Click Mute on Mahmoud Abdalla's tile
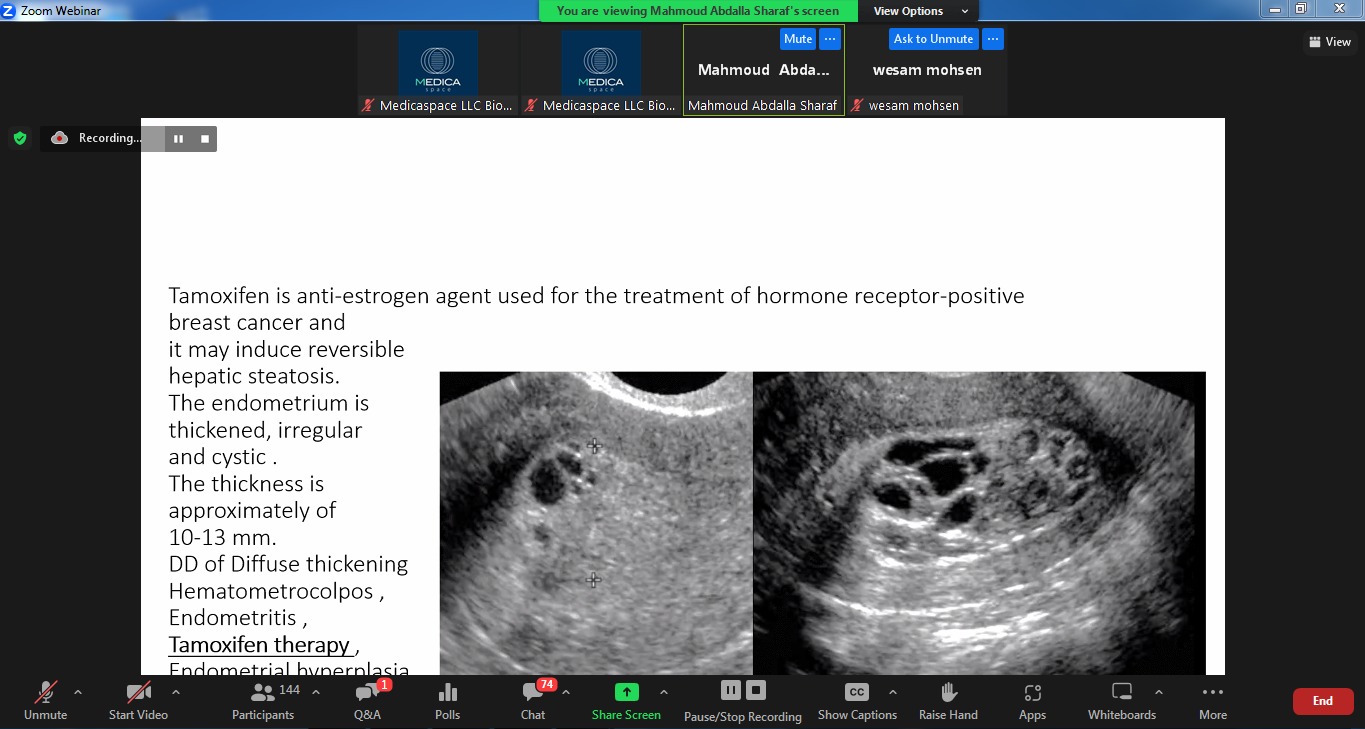 click(x=797, y=39)
